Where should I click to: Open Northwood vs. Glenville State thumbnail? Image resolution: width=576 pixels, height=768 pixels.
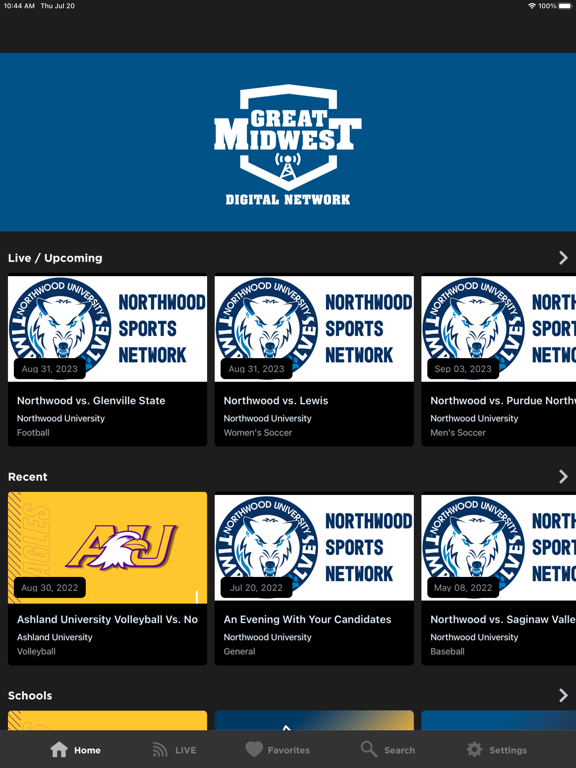(107, 328)
